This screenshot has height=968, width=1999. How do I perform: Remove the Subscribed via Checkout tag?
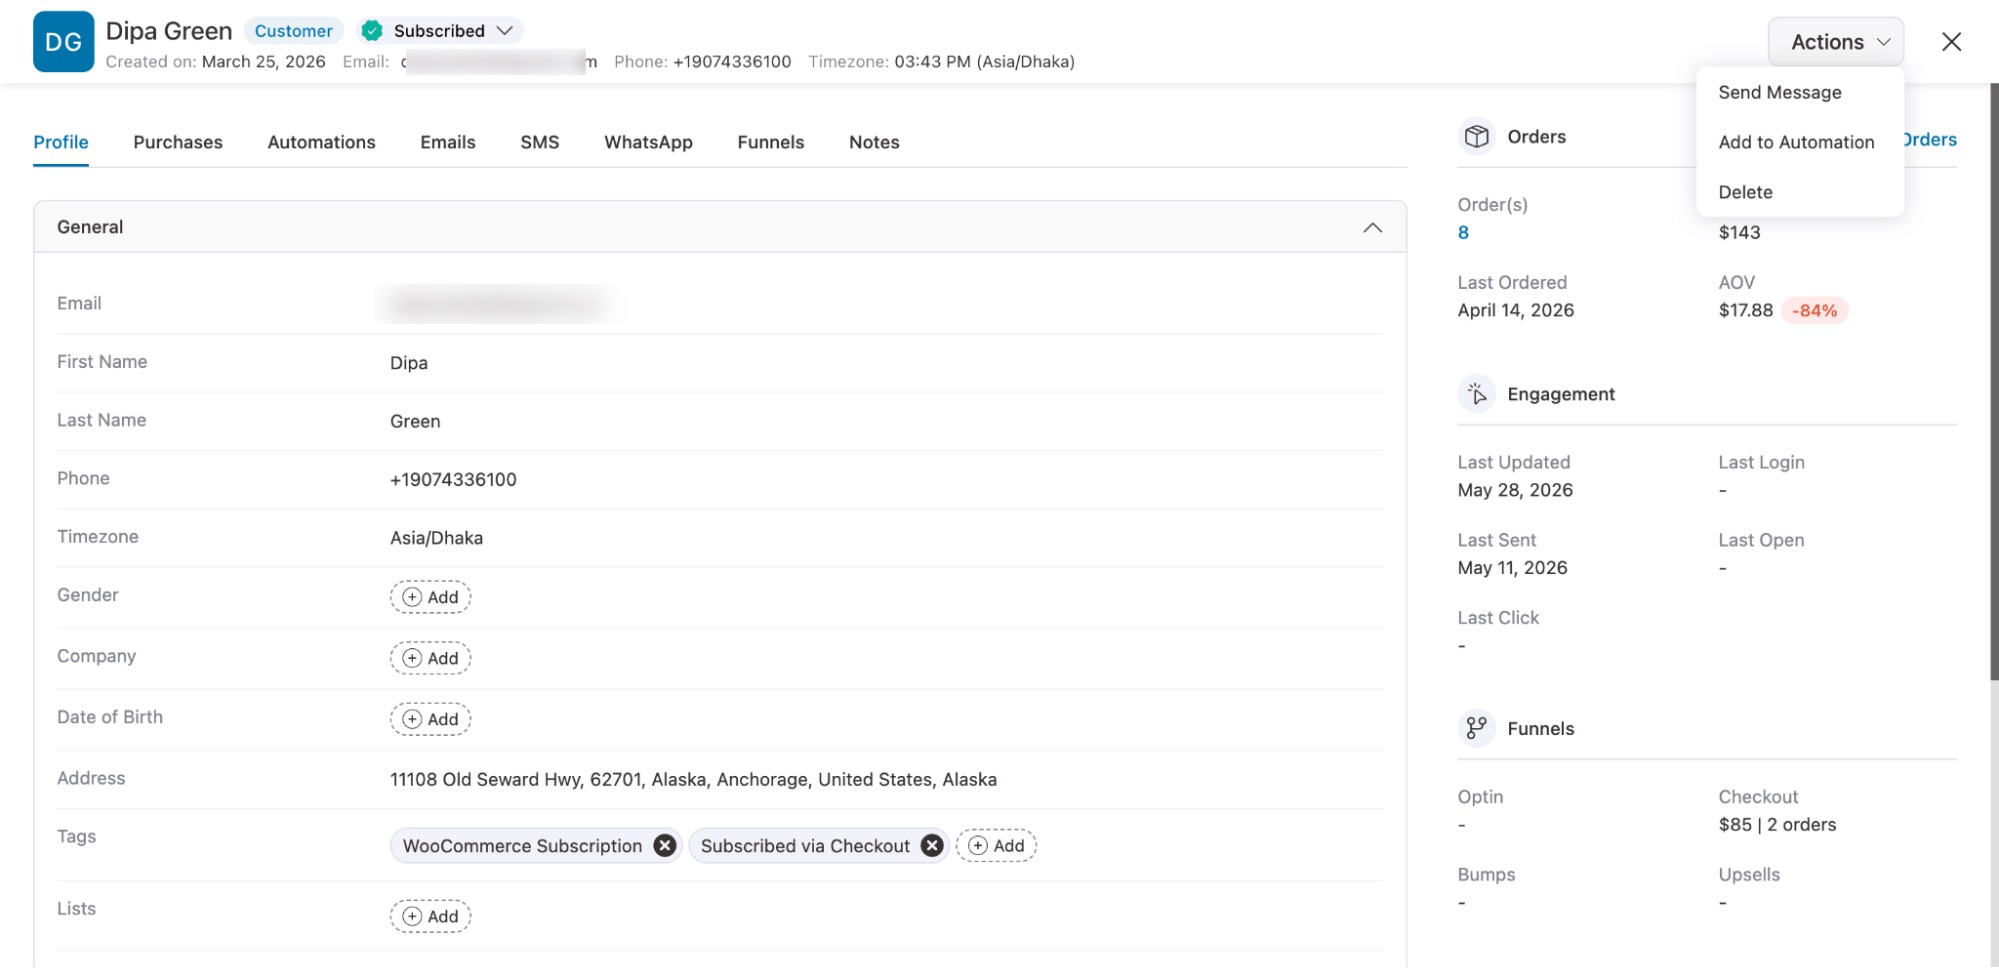[x=932, y=846]
